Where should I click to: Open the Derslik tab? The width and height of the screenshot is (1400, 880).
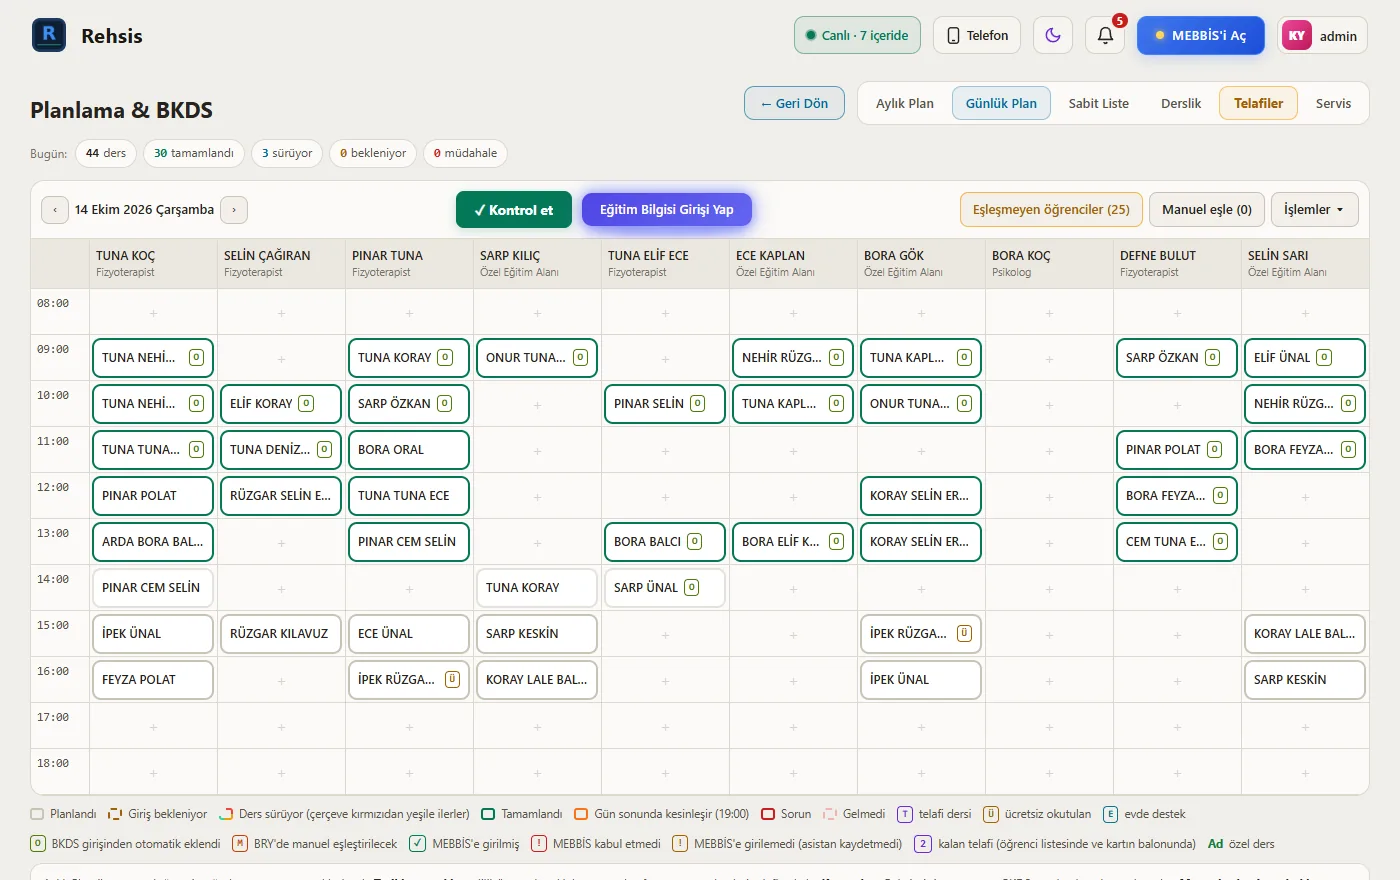pos(1181,103)
